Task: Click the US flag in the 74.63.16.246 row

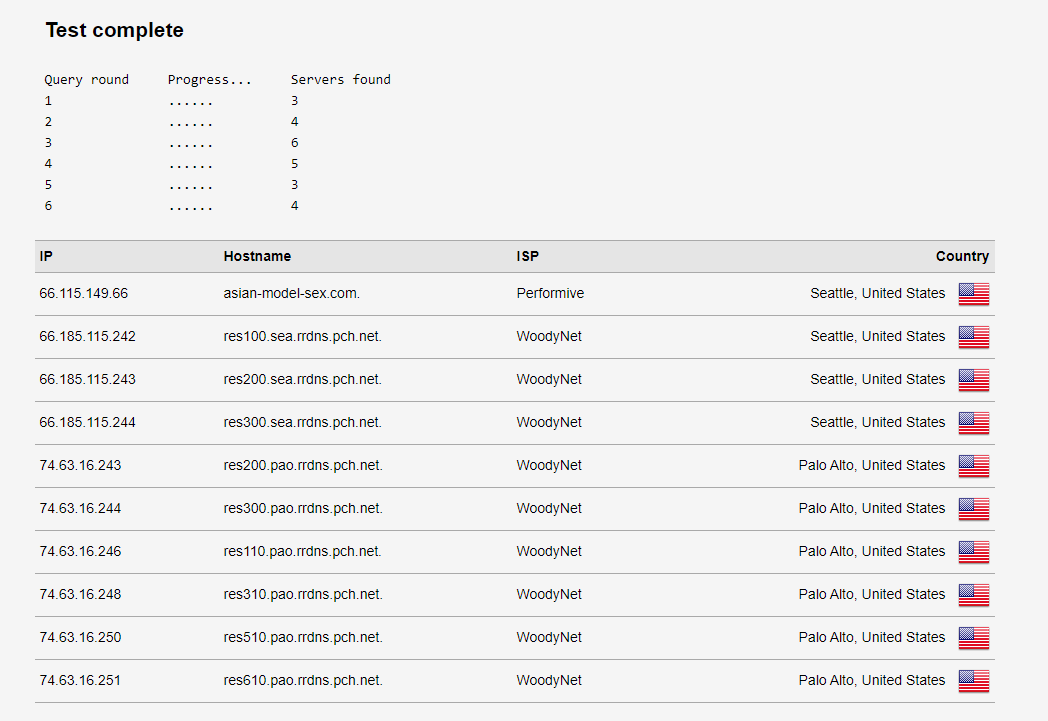Action: pos(974,552)
